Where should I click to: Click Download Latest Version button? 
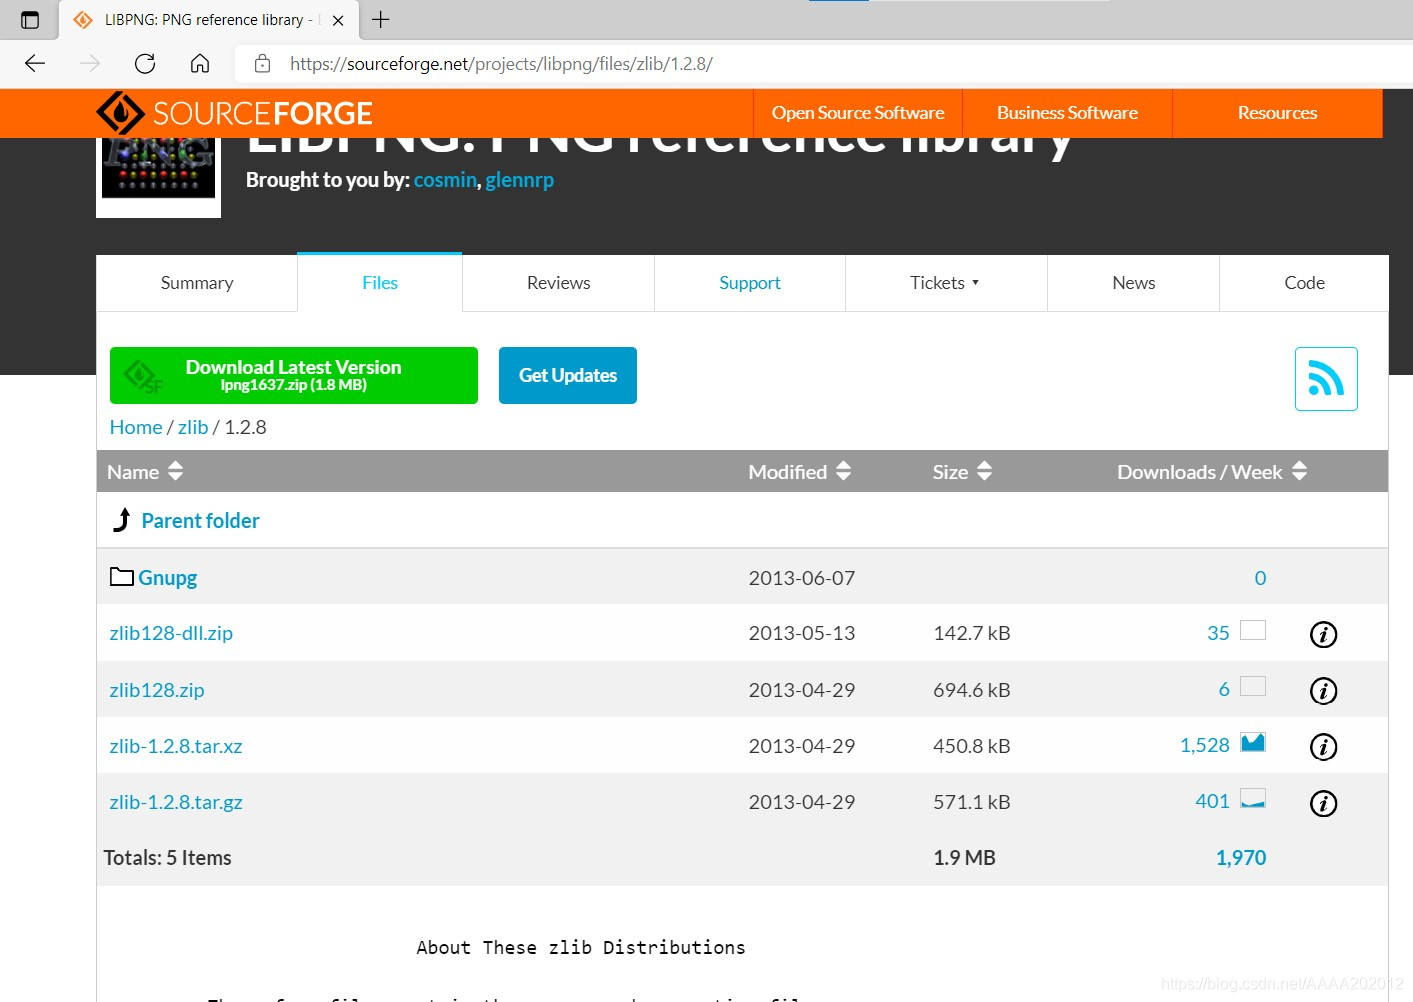294,375
